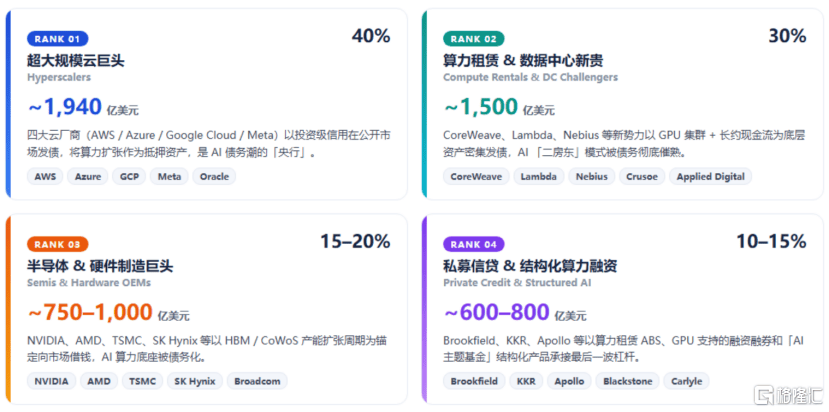Click the title 半导体 & 硬件制造巨头

point(100,266)
